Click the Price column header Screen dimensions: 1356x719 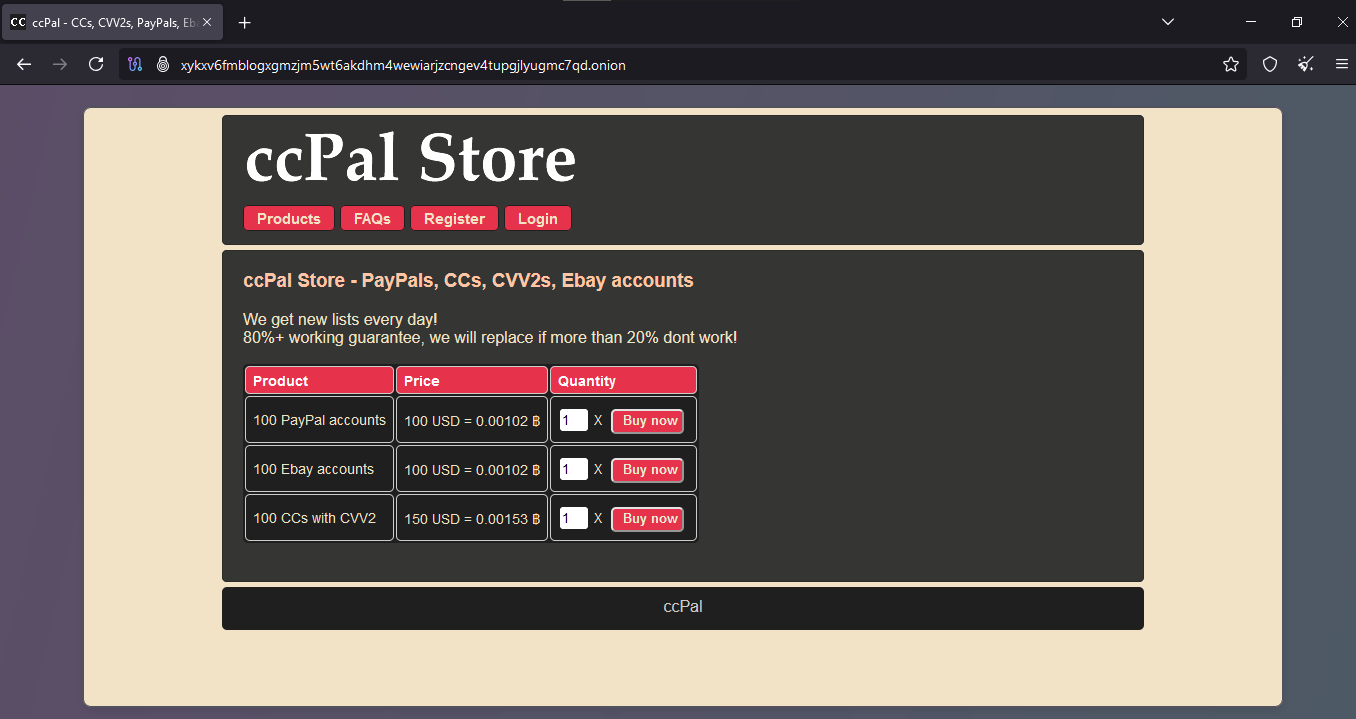472,380
